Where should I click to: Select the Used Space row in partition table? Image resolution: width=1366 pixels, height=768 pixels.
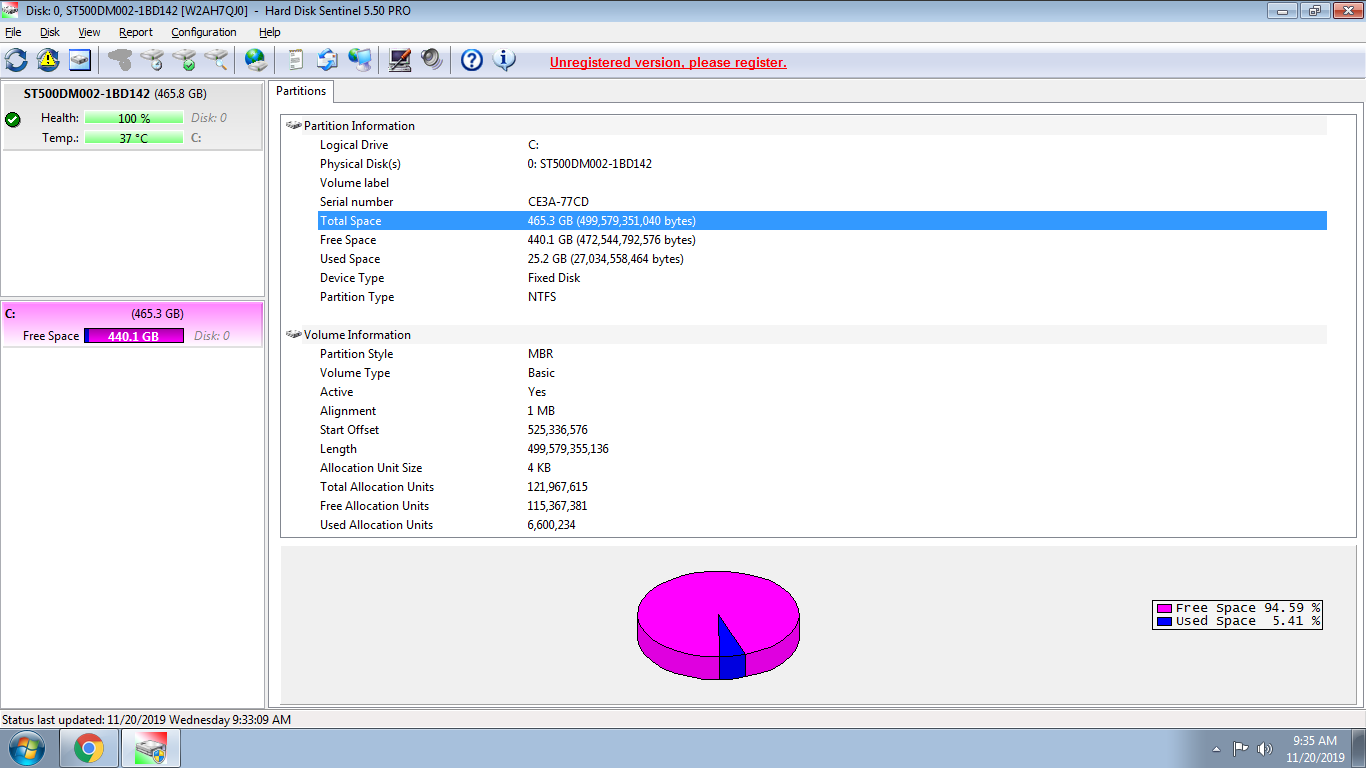pos(822,259)
